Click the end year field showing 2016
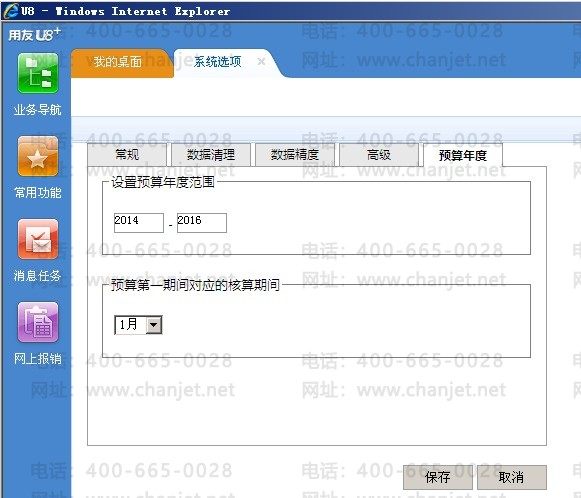 [x=202, y=223]
